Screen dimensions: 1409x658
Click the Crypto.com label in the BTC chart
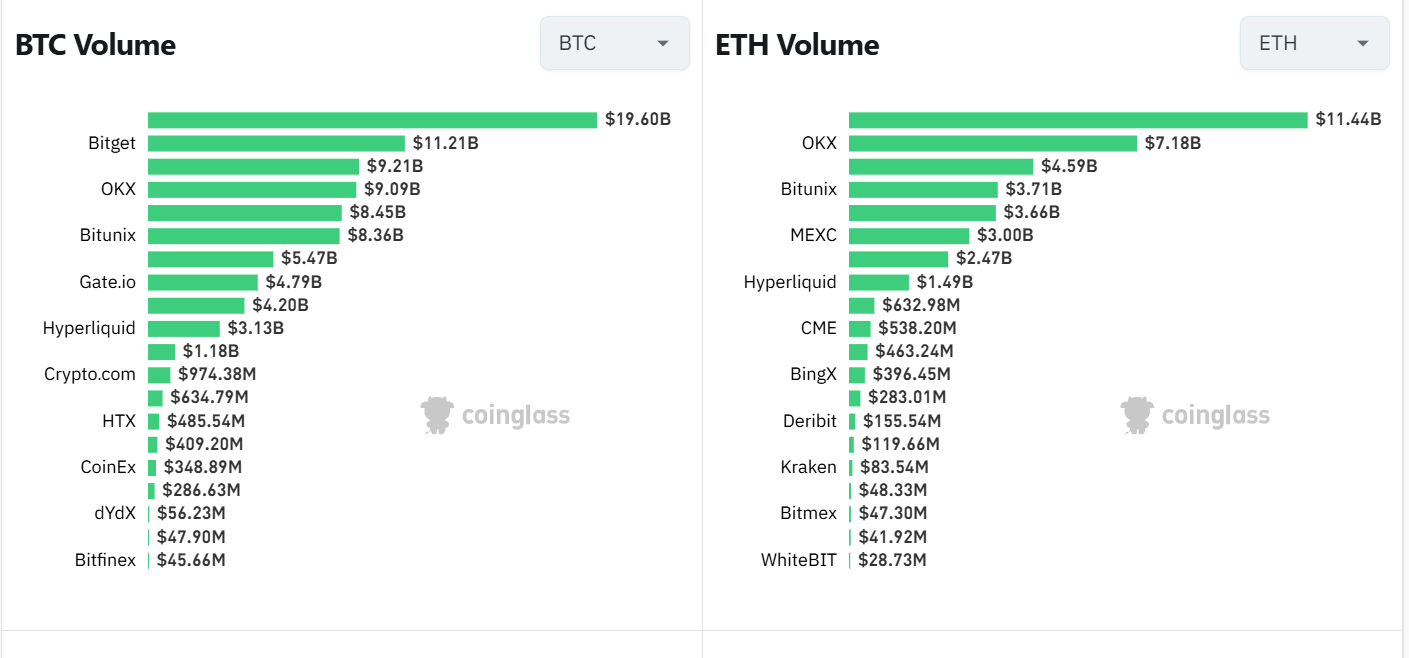pos(89,374)
